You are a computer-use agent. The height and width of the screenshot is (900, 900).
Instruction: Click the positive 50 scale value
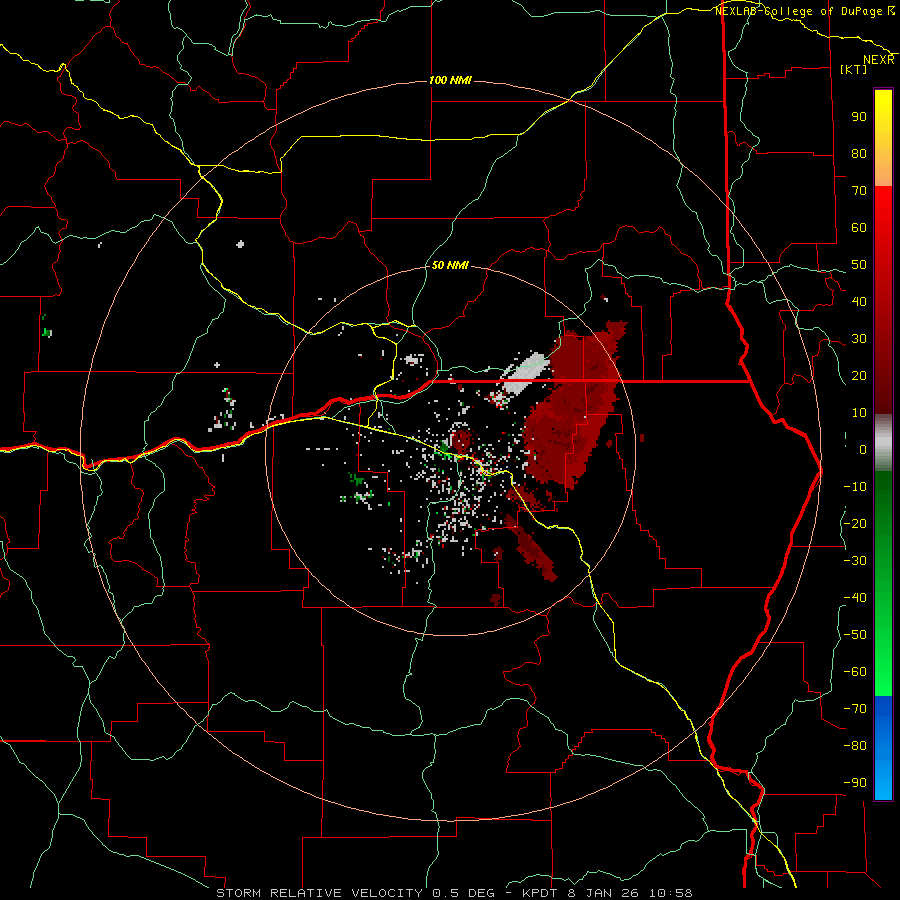pyautogui.click(x=859, y=265)
